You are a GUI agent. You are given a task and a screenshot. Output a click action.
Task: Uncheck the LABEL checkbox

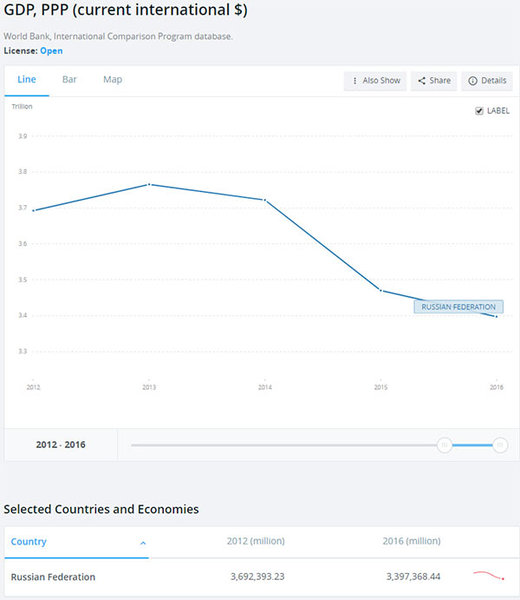point(479,111)
